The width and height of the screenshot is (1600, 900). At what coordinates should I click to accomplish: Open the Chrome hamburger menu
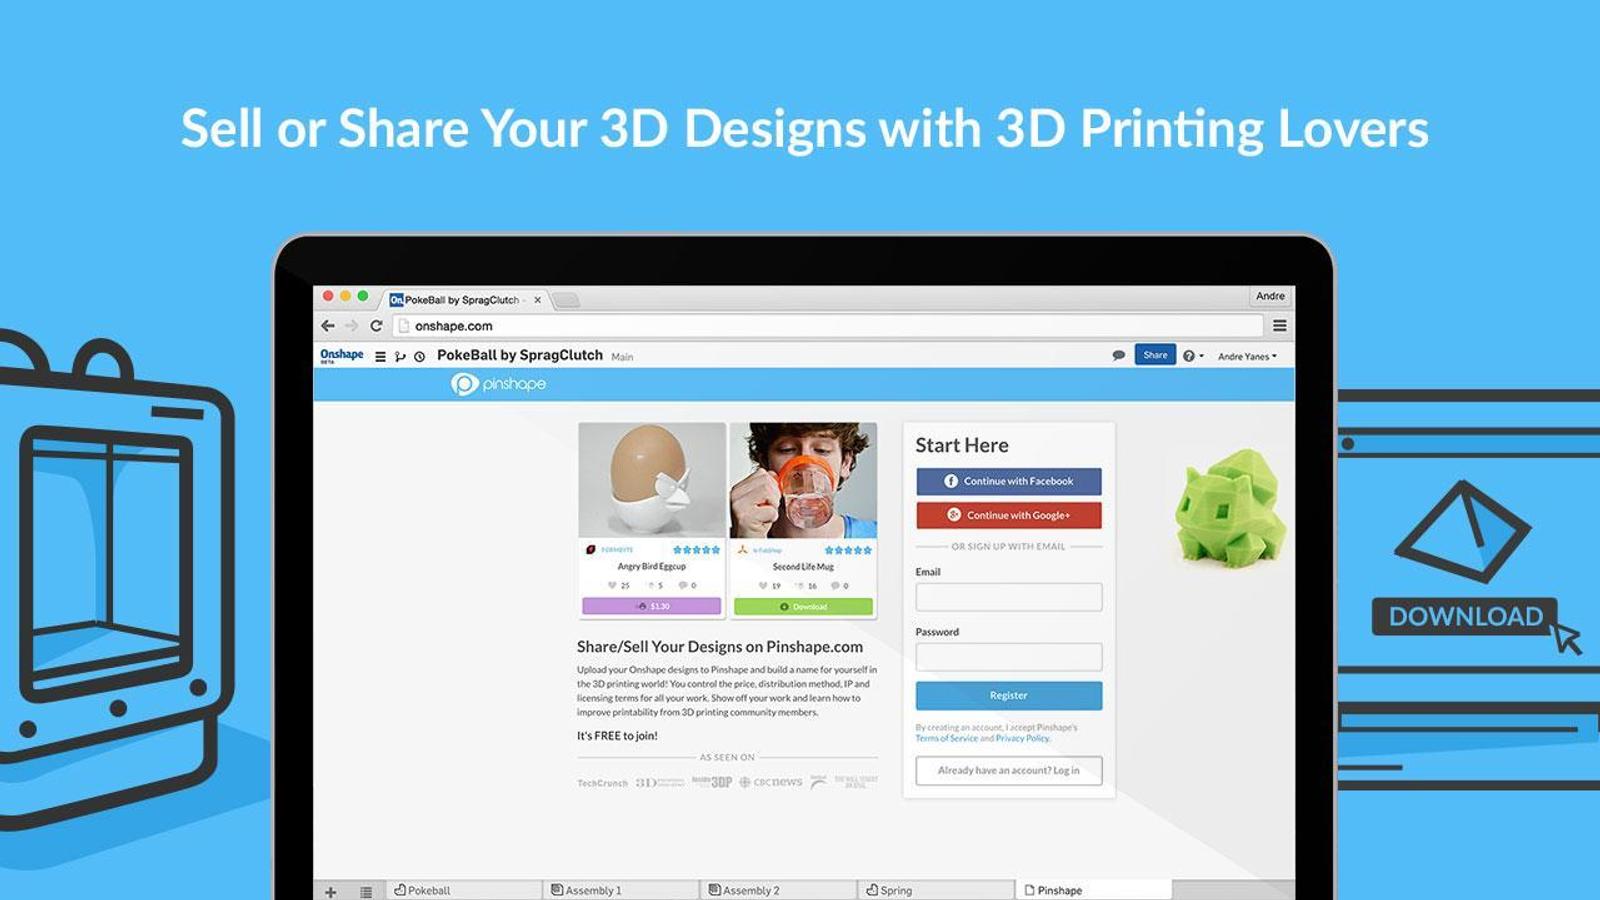tap(1279, 326)
